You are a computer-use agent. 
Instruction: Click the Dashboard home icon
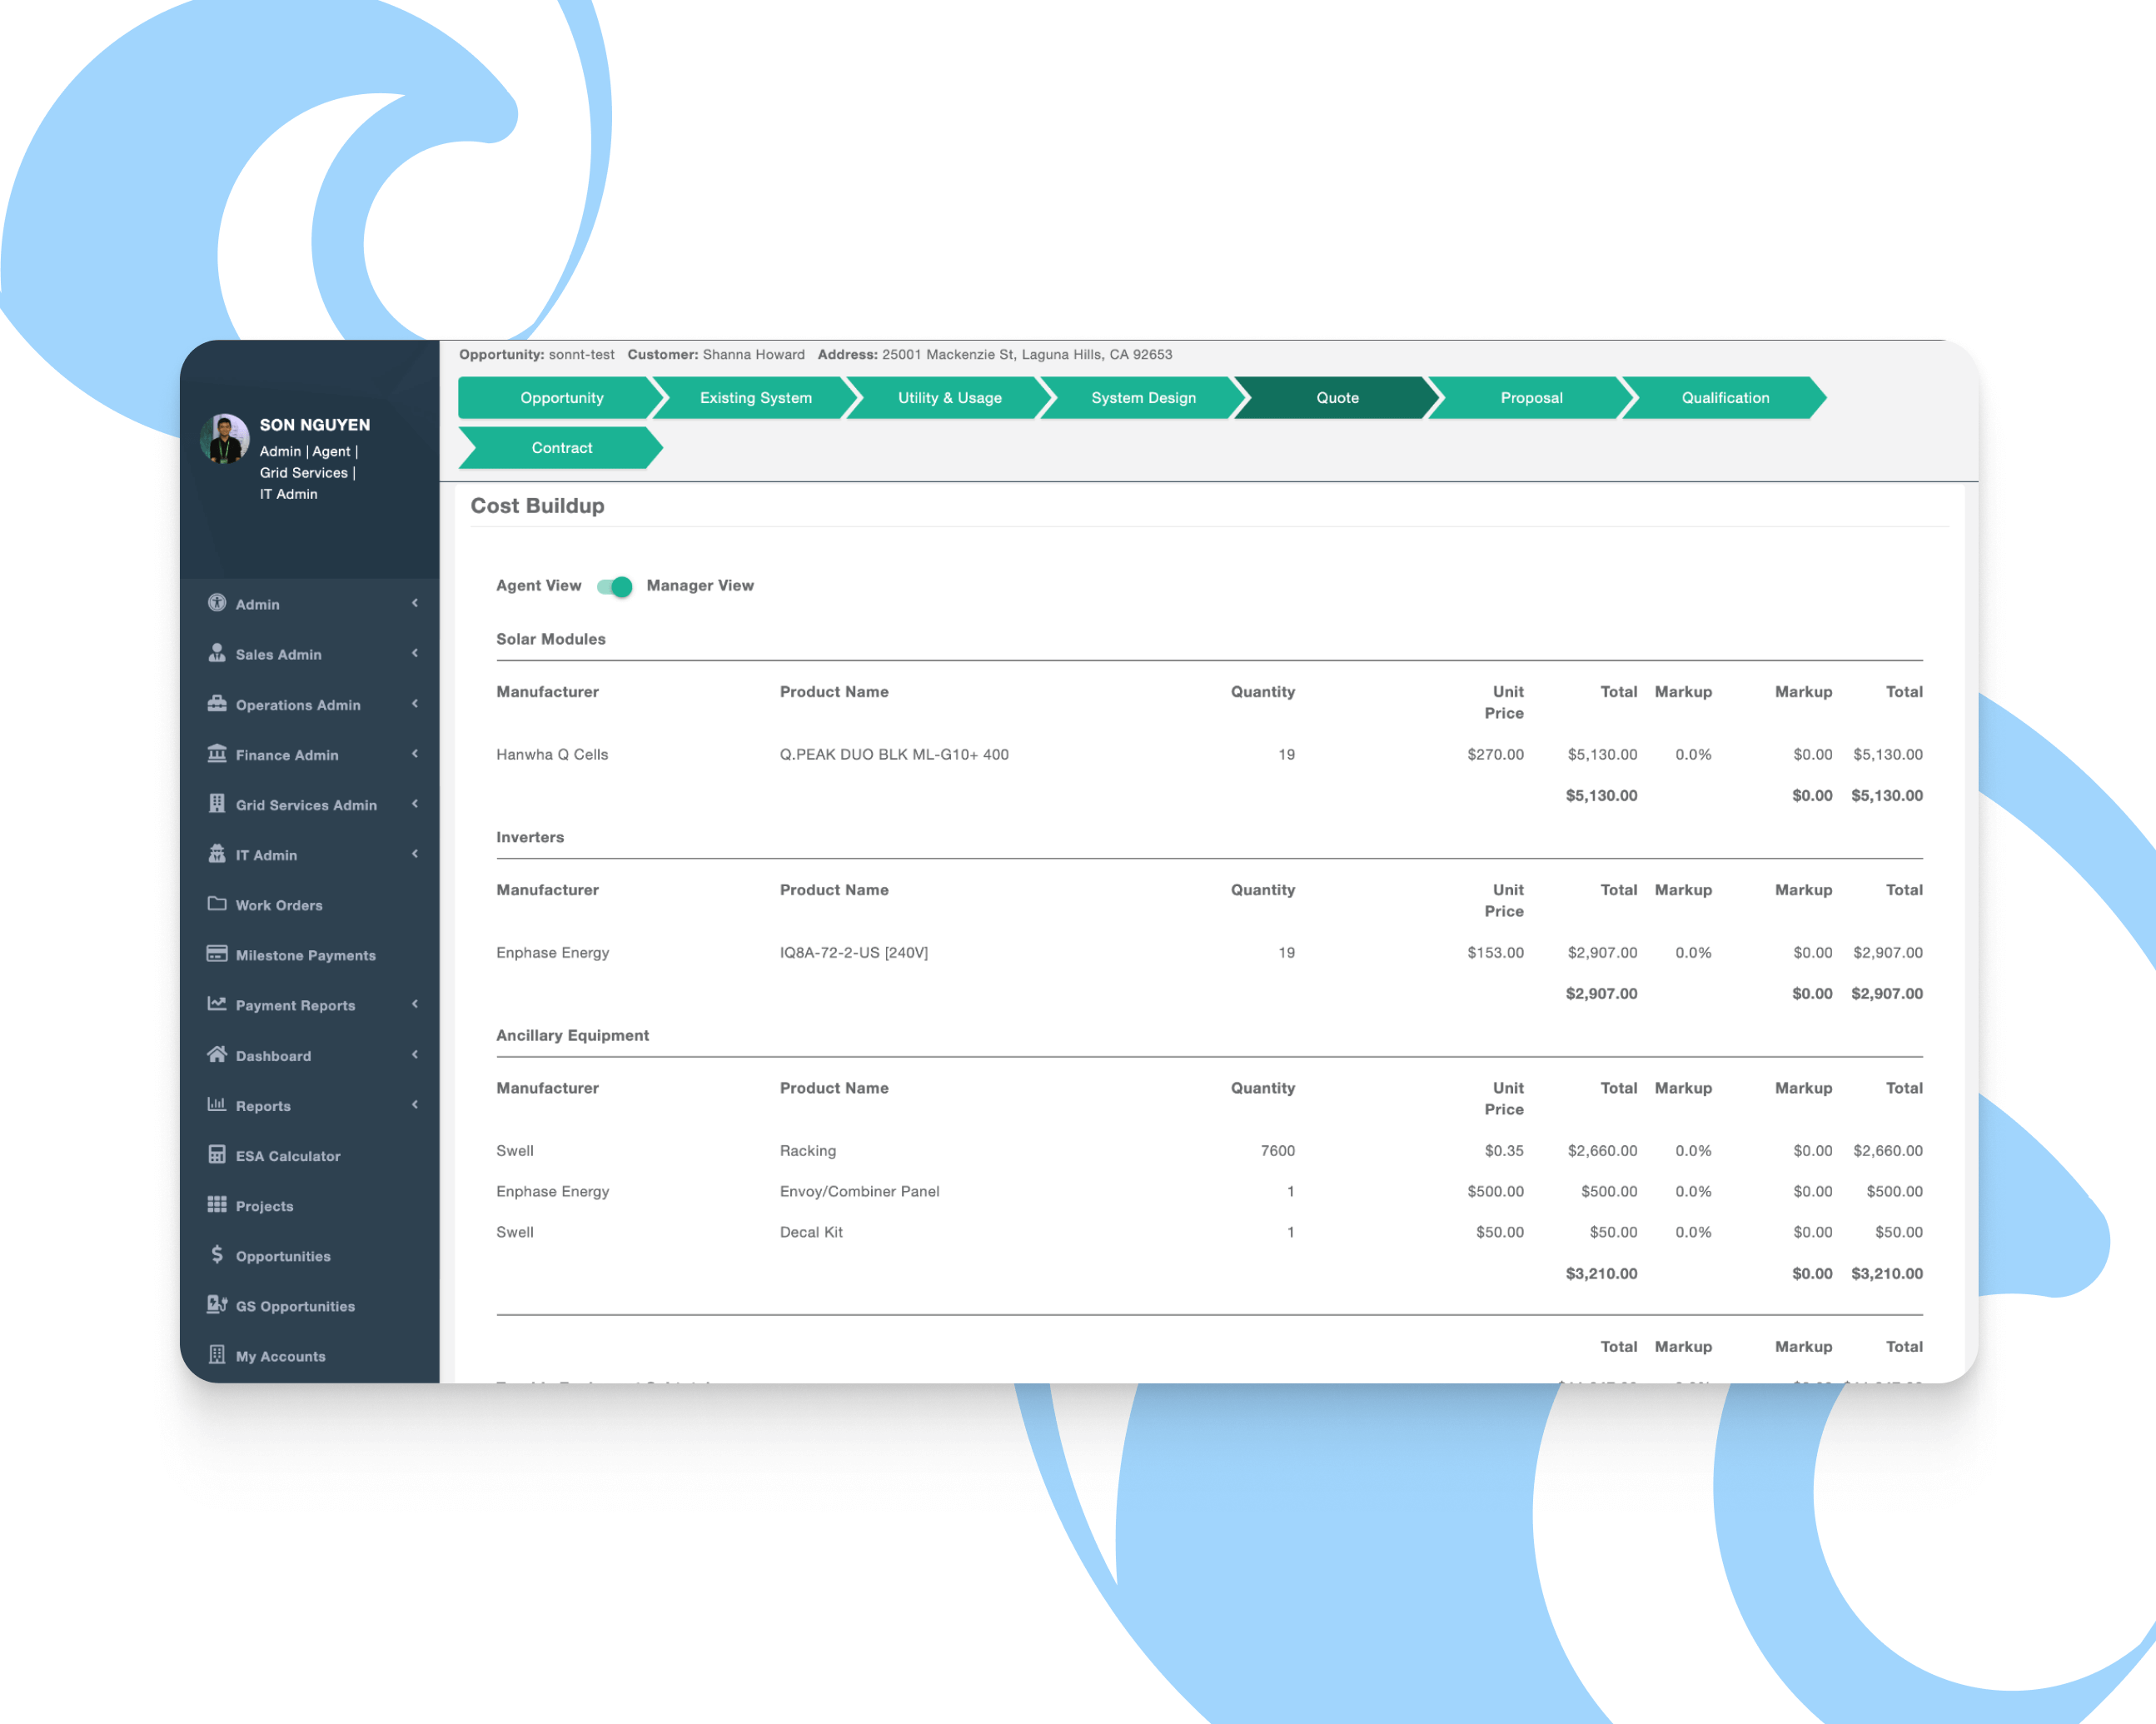click(217, 1054)
